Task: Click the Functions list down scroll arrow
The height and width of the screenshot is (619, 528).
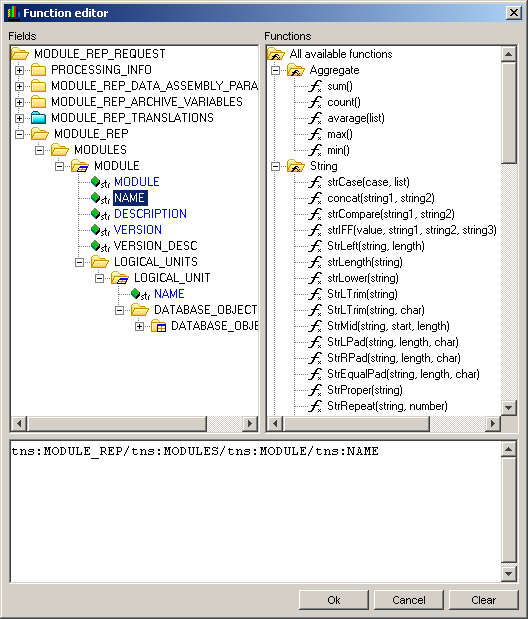Action: tap(509, 407)
